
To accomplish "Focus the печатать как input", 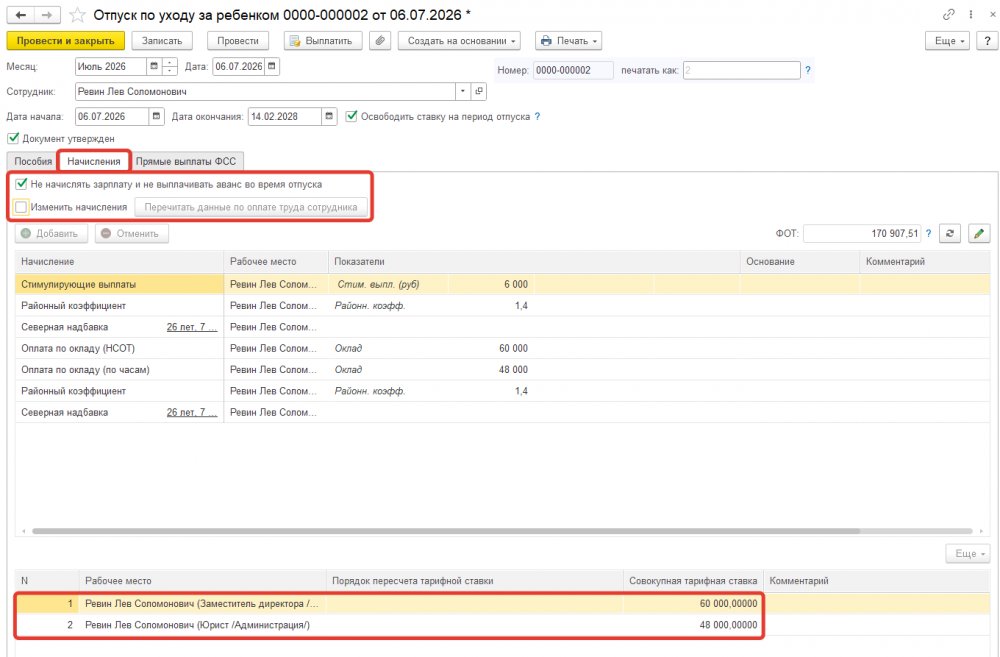I will 741,70.
